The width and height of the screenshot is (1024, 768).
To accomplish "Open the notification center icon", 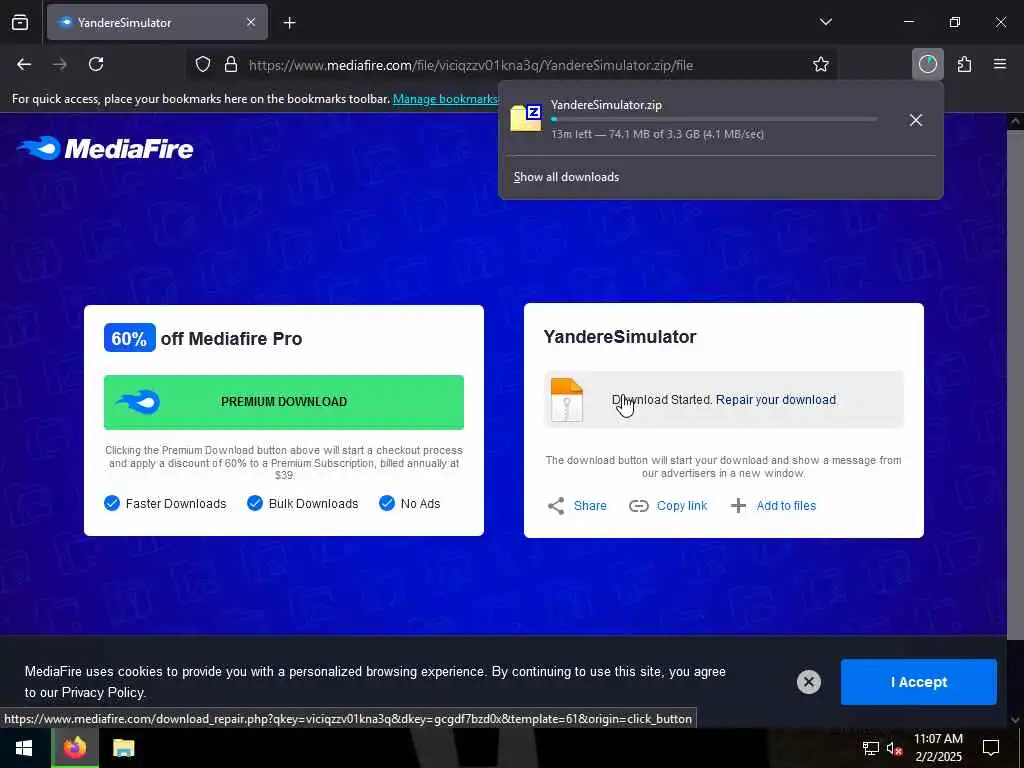I will tap(991, 748).
